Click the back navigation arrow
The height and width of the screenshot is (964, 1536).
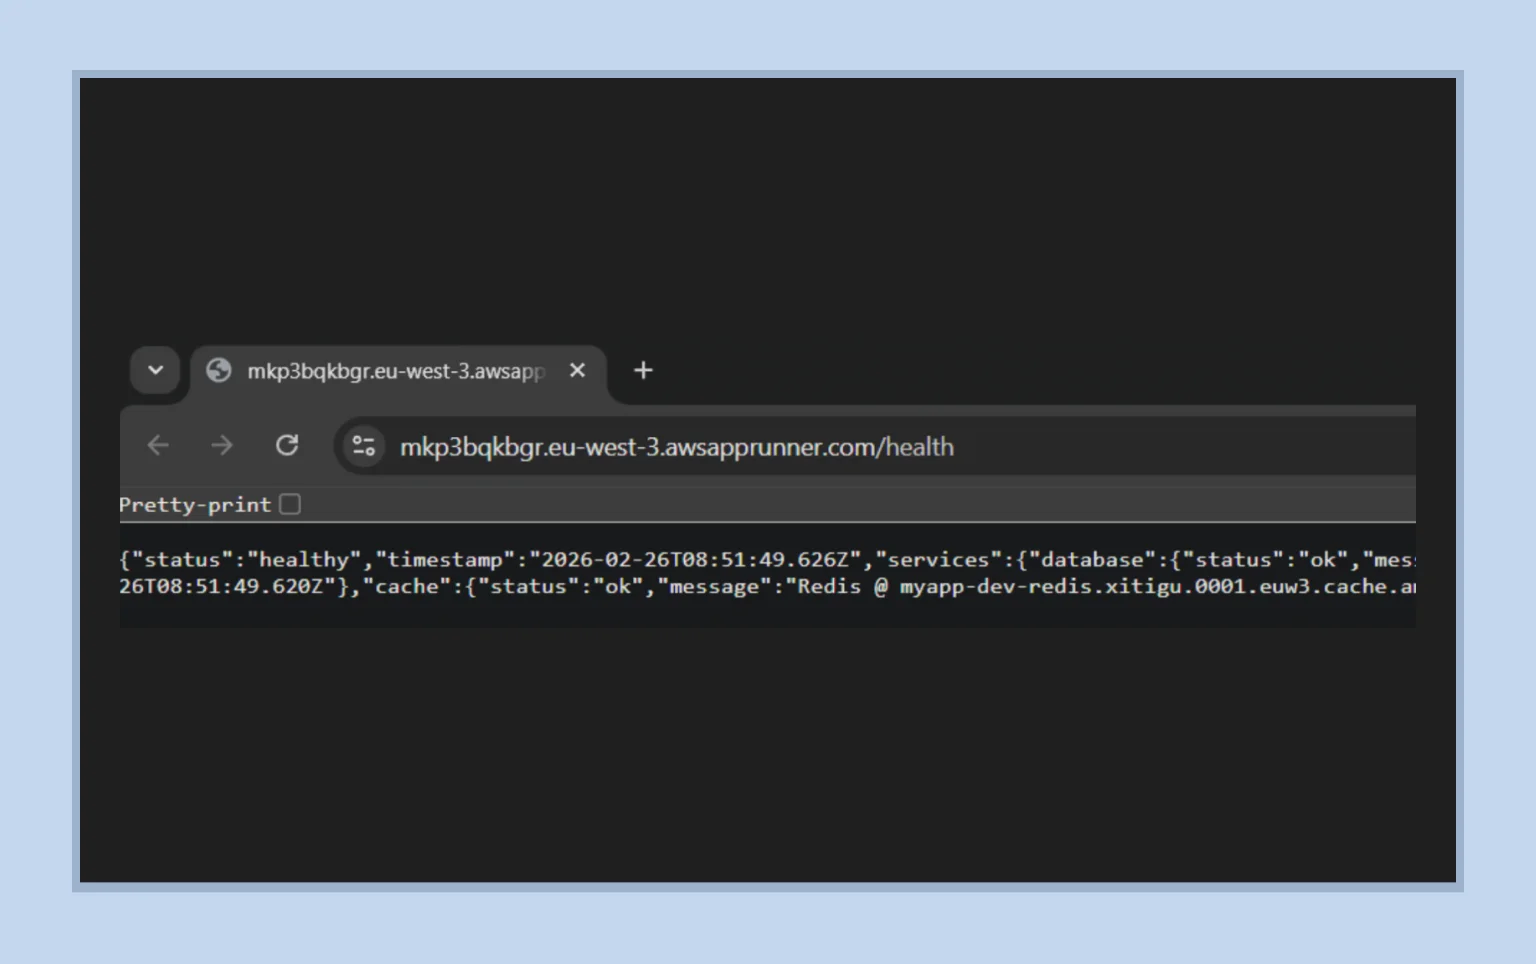(157, 446)
